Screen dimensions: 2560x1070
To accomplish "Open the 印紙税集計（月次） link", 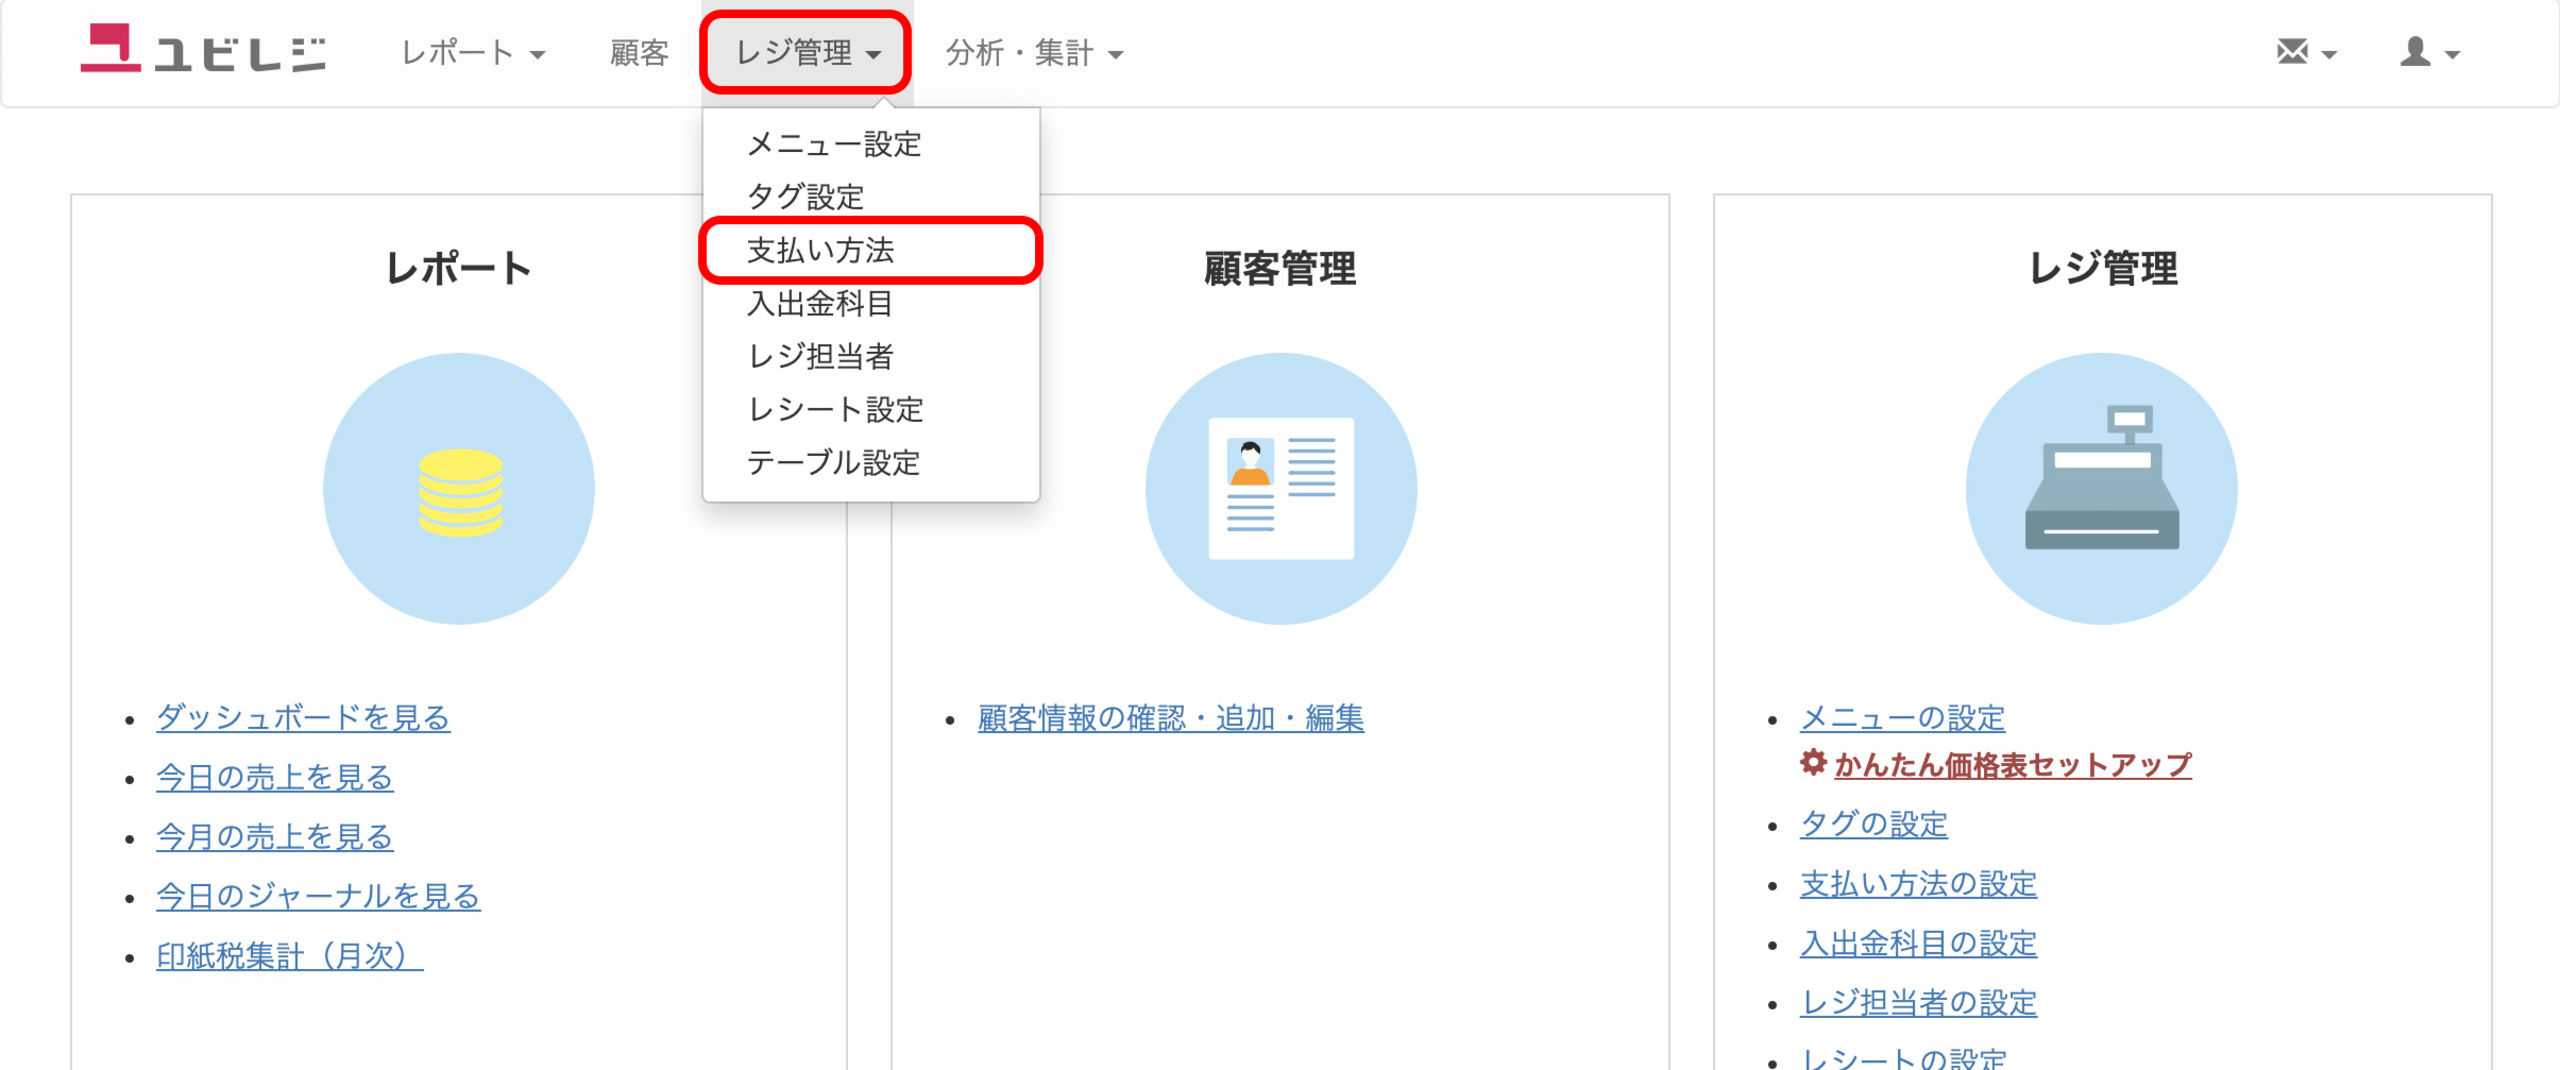I will 290,956.
